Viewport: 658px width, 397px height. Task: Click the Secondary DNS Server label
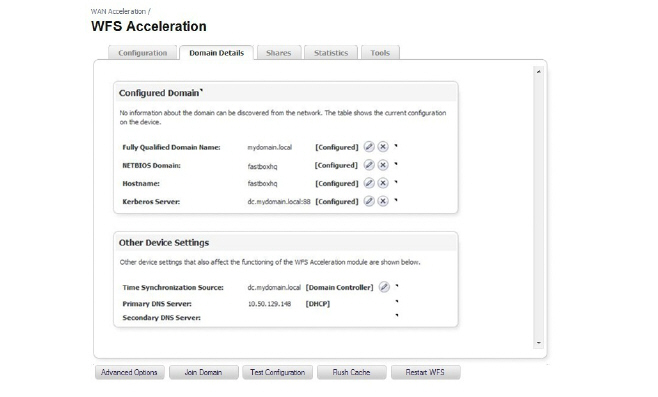tap(162, 318)
